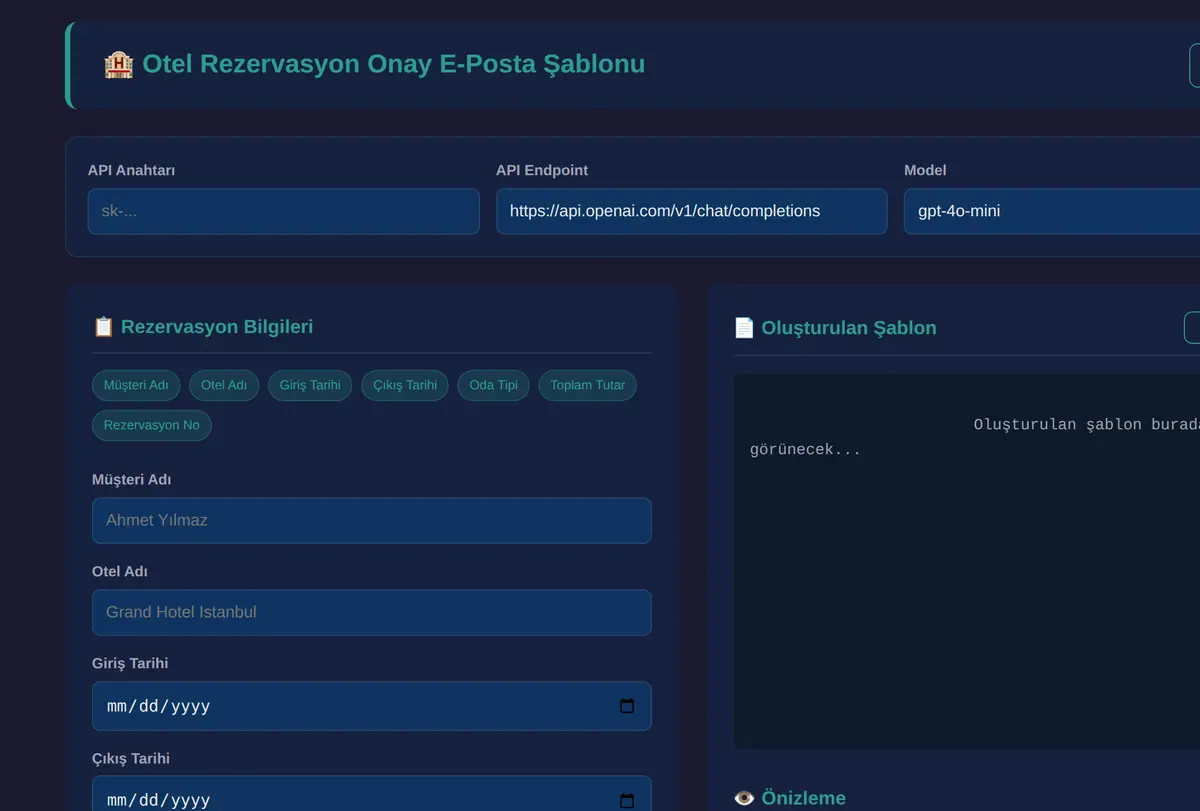This screenshot has width=1200, height=811.
Task: Click the Rezervasyon Bilgileri heading
Action: point(217,327)
